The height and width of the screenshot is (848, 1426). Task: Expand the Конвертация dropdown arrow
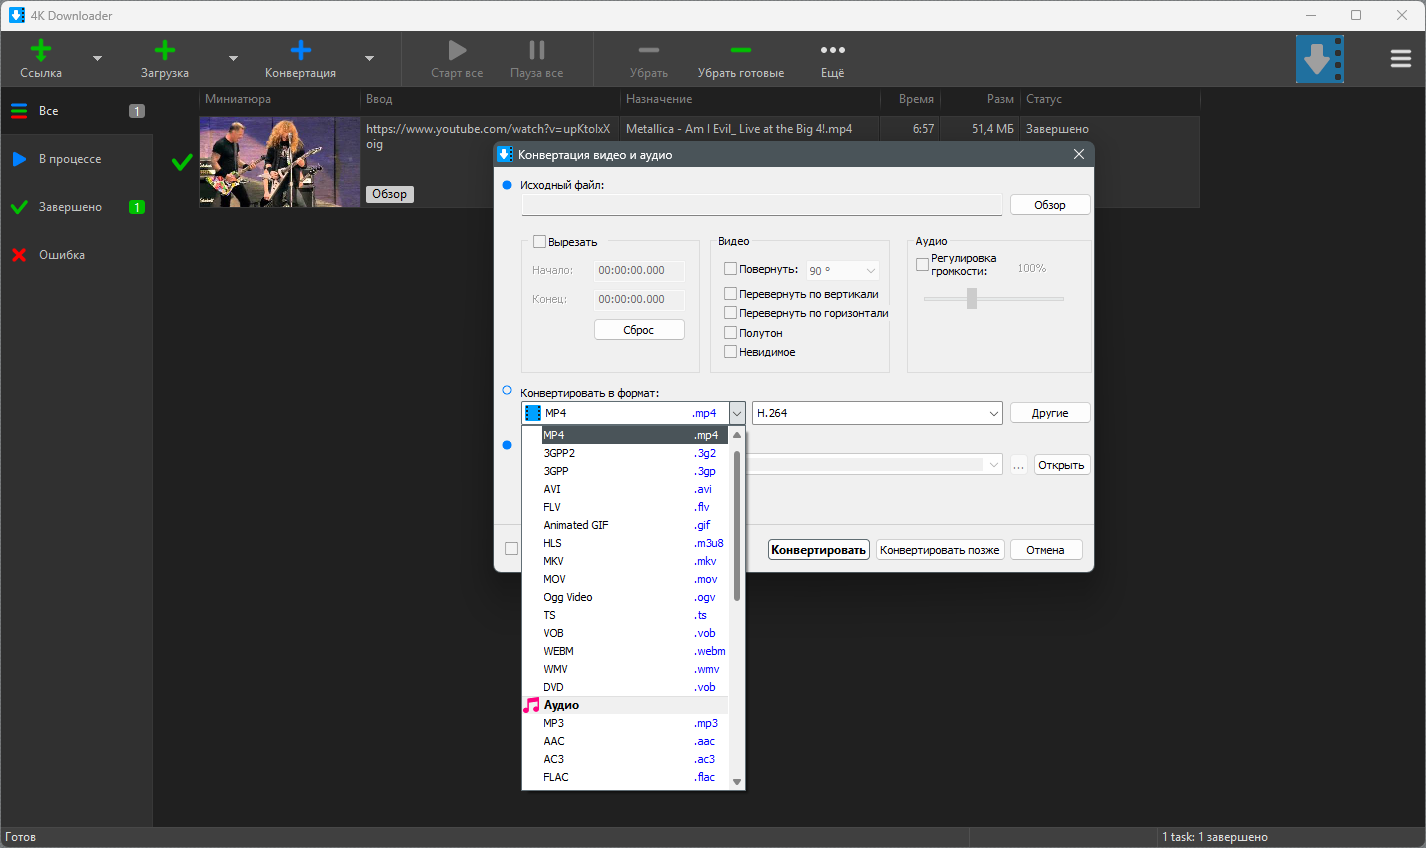point(369,58)
